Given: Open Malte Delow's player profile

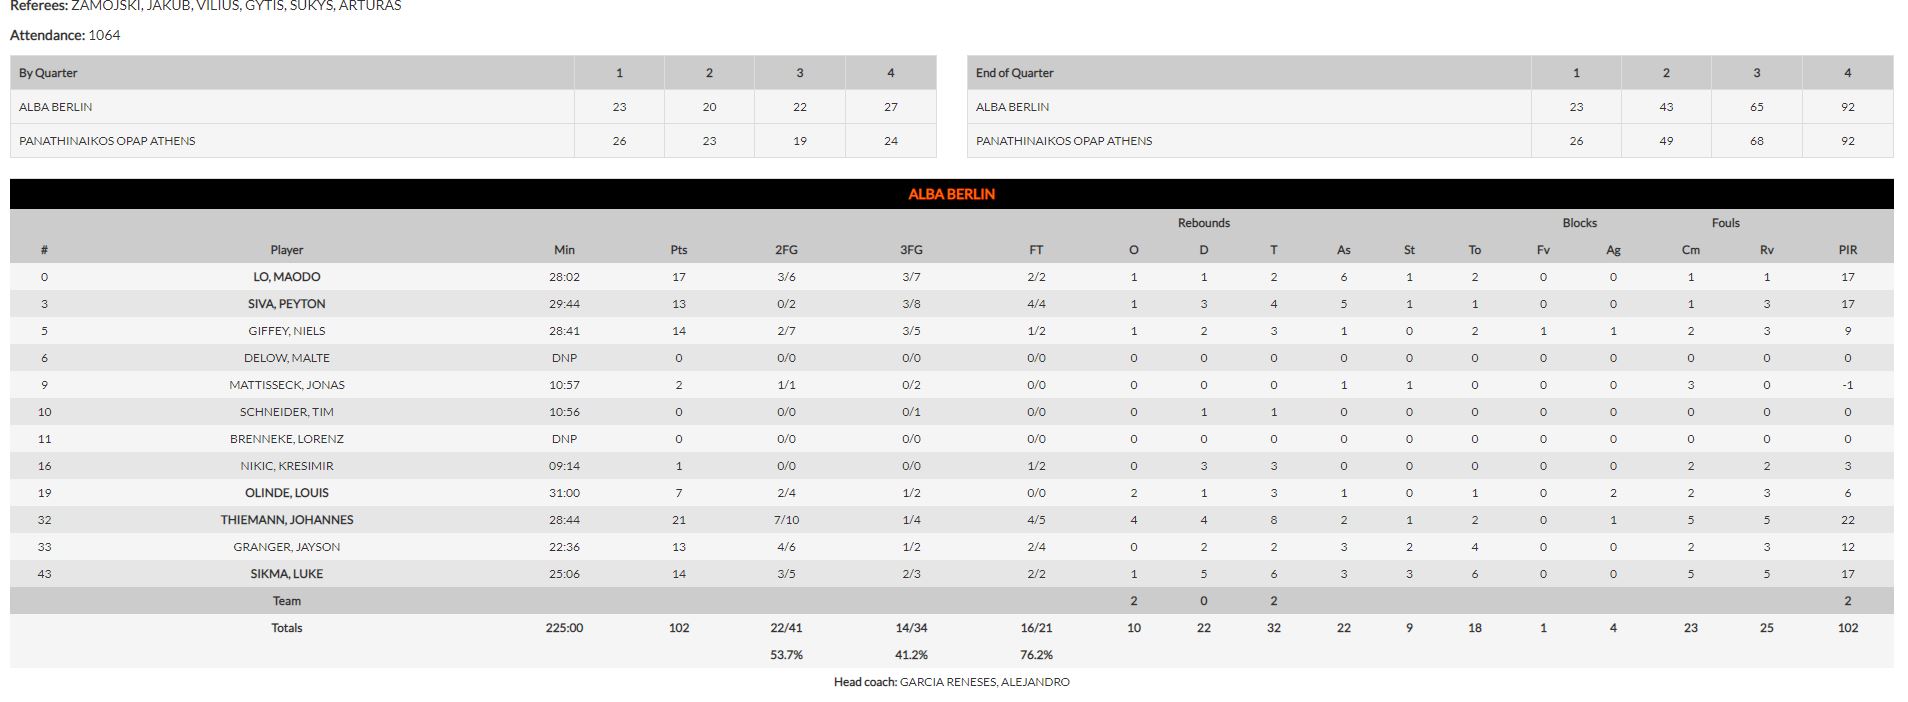Looking at the screenshot, I should (x=286, y=358).
